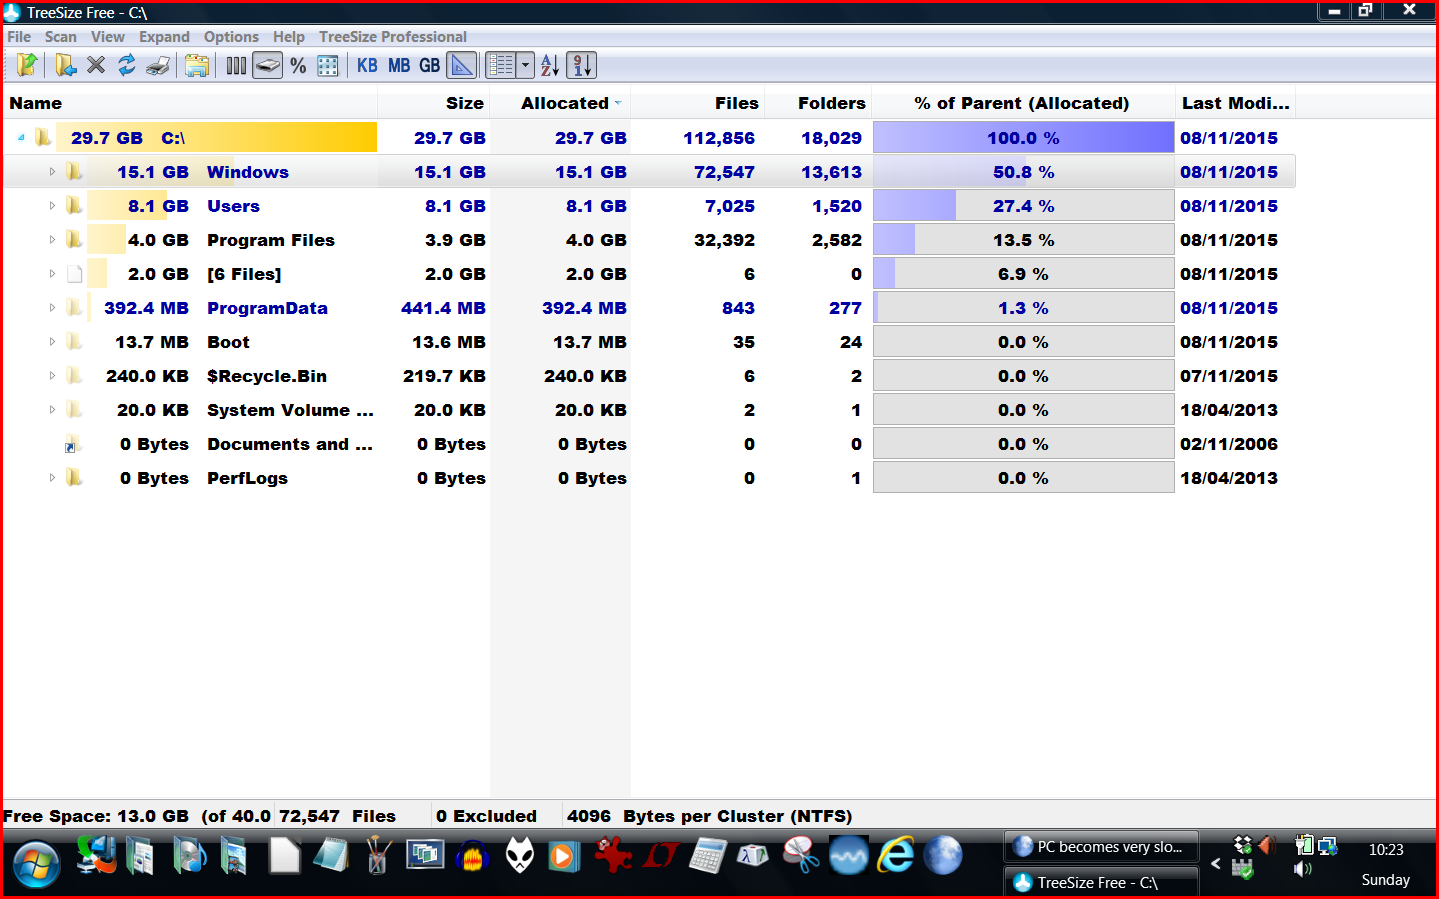Sort by the Last Modi... column header
This screenshot has width=1439, height=899.
coord(1235,103)
